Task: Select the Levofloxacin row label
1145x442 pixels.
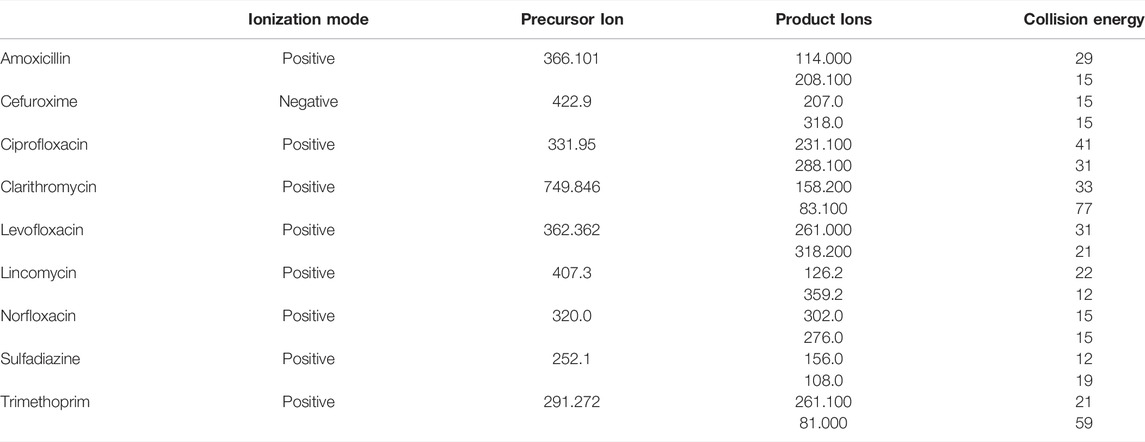Action: (x=42, y=230)
